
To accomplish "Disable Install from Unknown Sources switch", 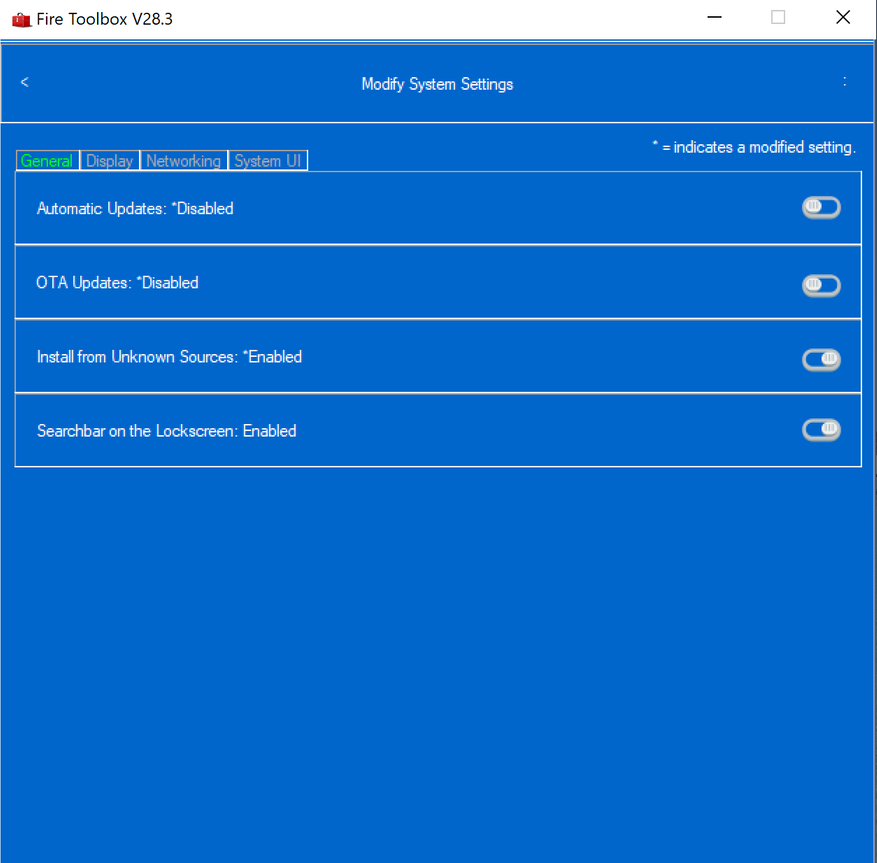I will pos(821,359).
